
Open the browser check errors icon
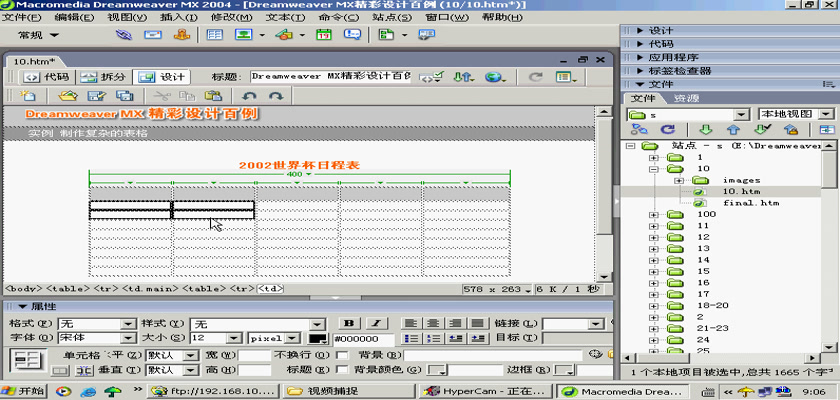(431, 77)
